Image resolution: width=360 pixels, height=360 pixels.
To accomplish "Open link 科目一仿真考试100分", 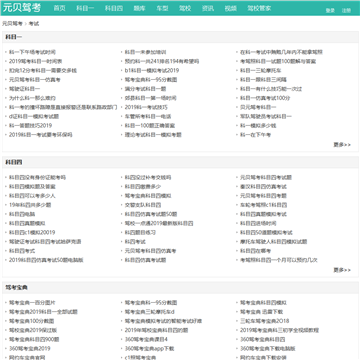I will pos(265,98).
